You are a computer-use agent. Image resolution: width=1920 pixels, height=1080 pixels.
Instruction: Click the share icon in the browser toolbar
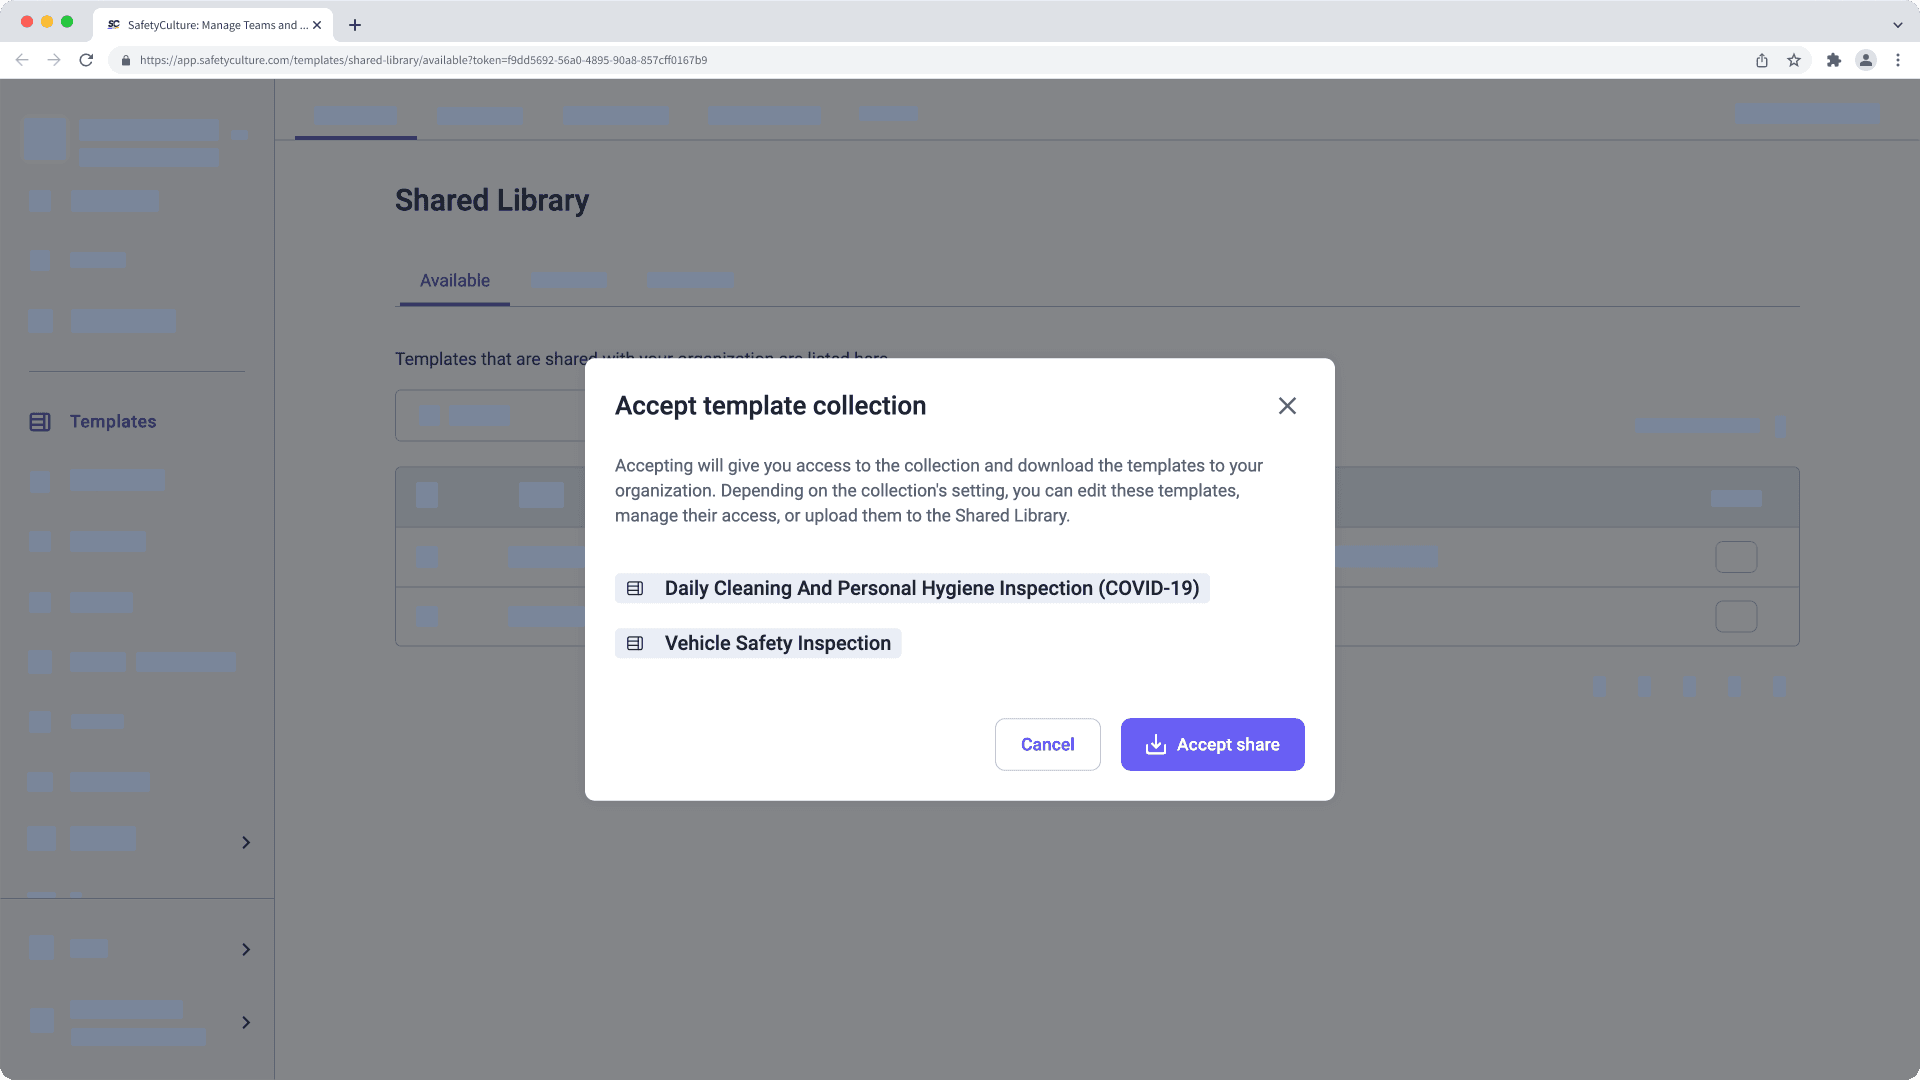[x=1761, y=60]
